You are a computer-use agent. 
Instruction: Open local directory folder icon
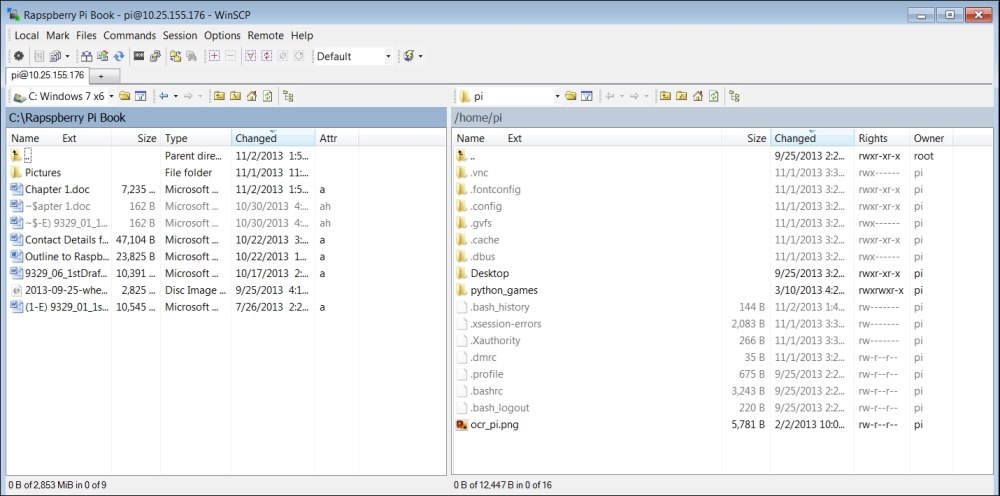[124, 96]
